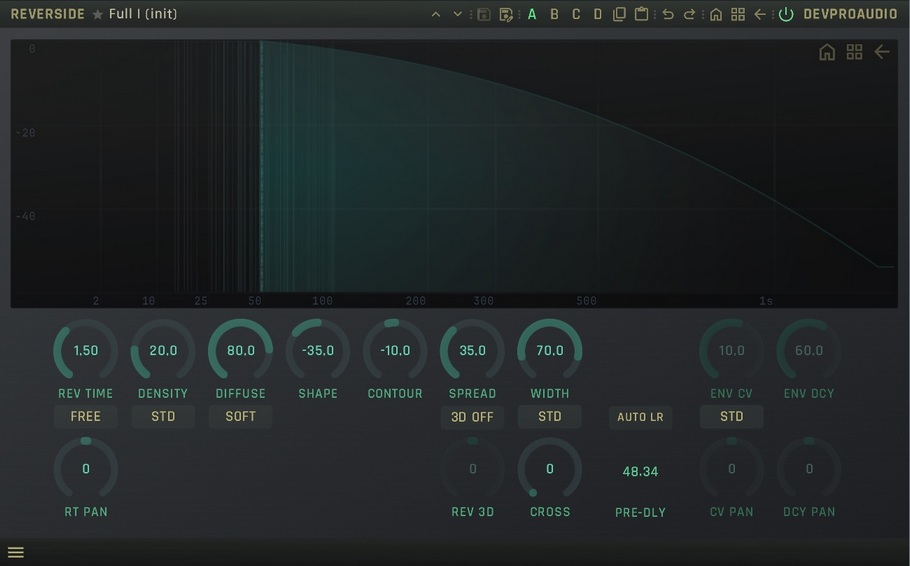Open the FREE mode selector under Rev Time
Viewport: 910px width, 566px height.
(85, 416)
